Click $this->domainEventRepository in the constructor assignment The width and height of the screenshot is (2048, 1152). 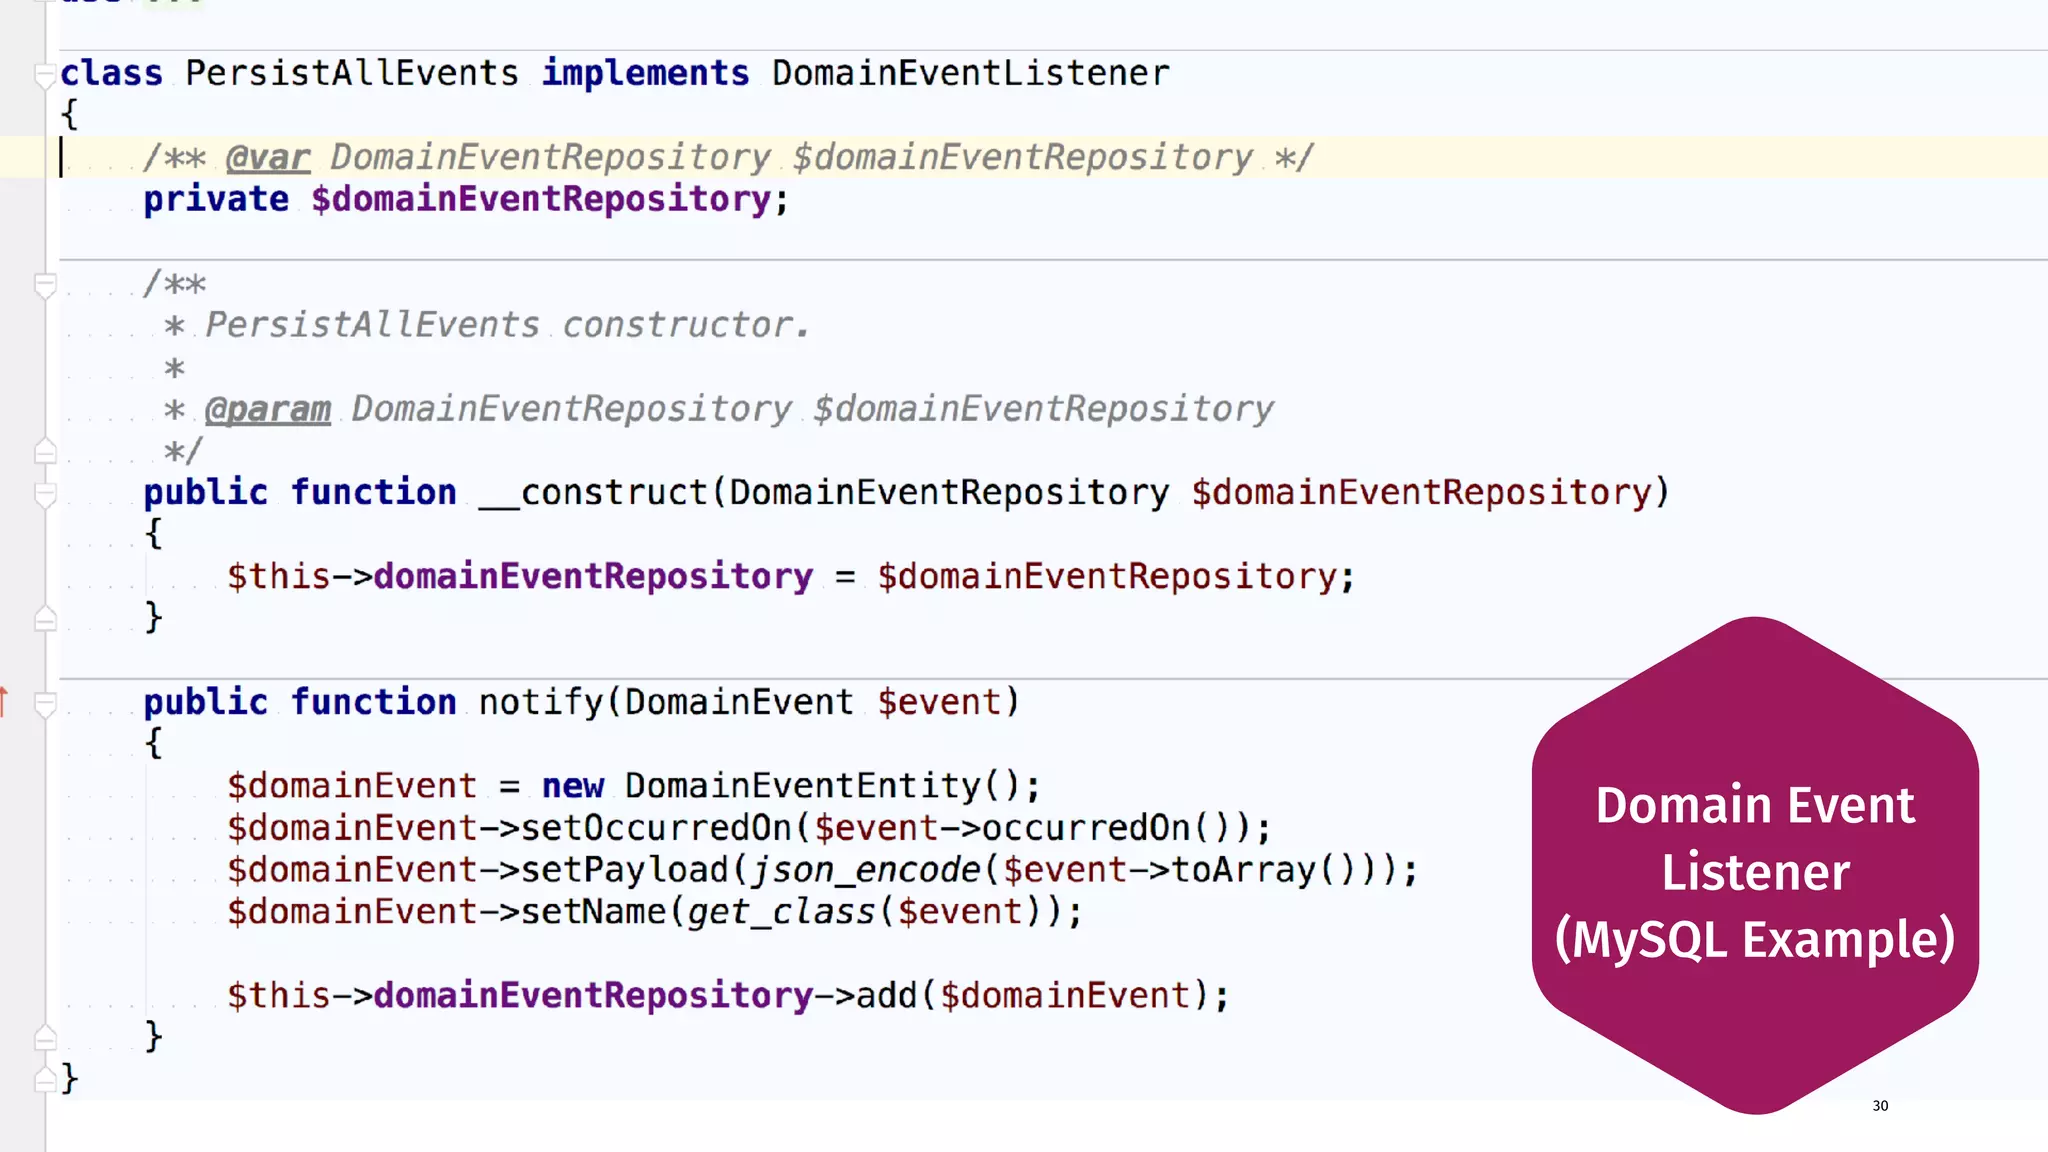pos(520,576)
